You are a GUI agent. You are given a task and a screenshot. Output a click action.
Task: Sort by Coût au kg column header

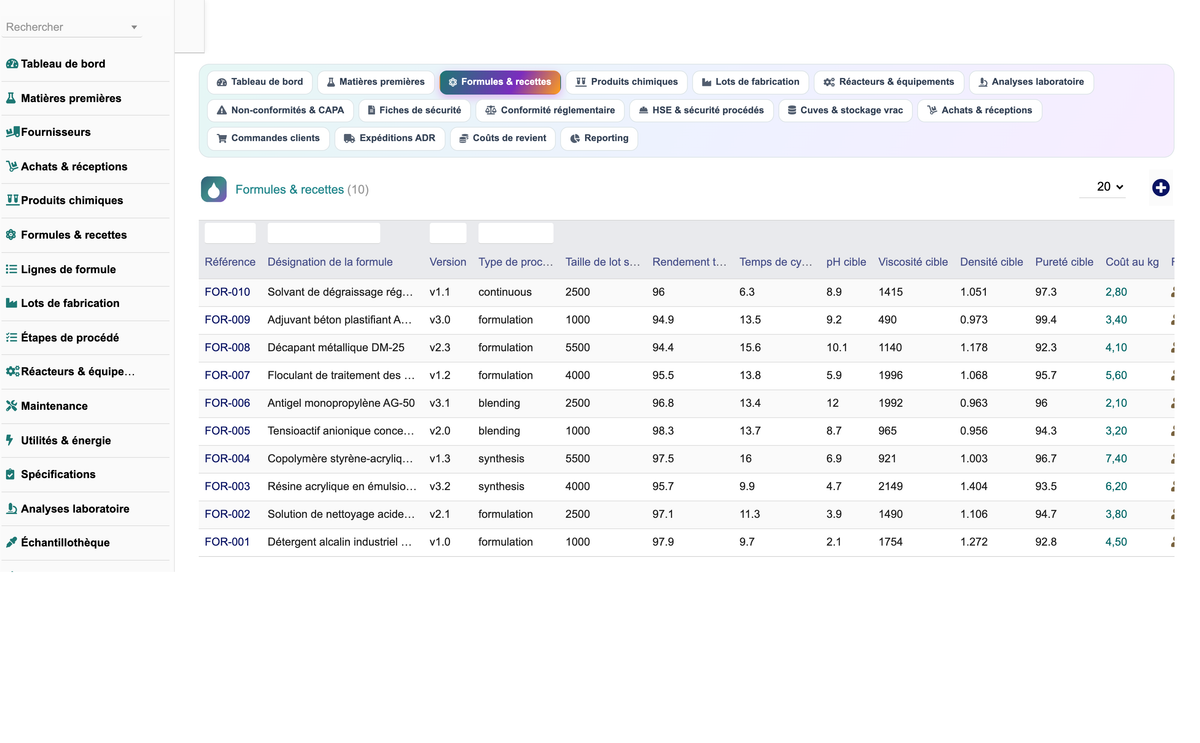(1132, 262)
